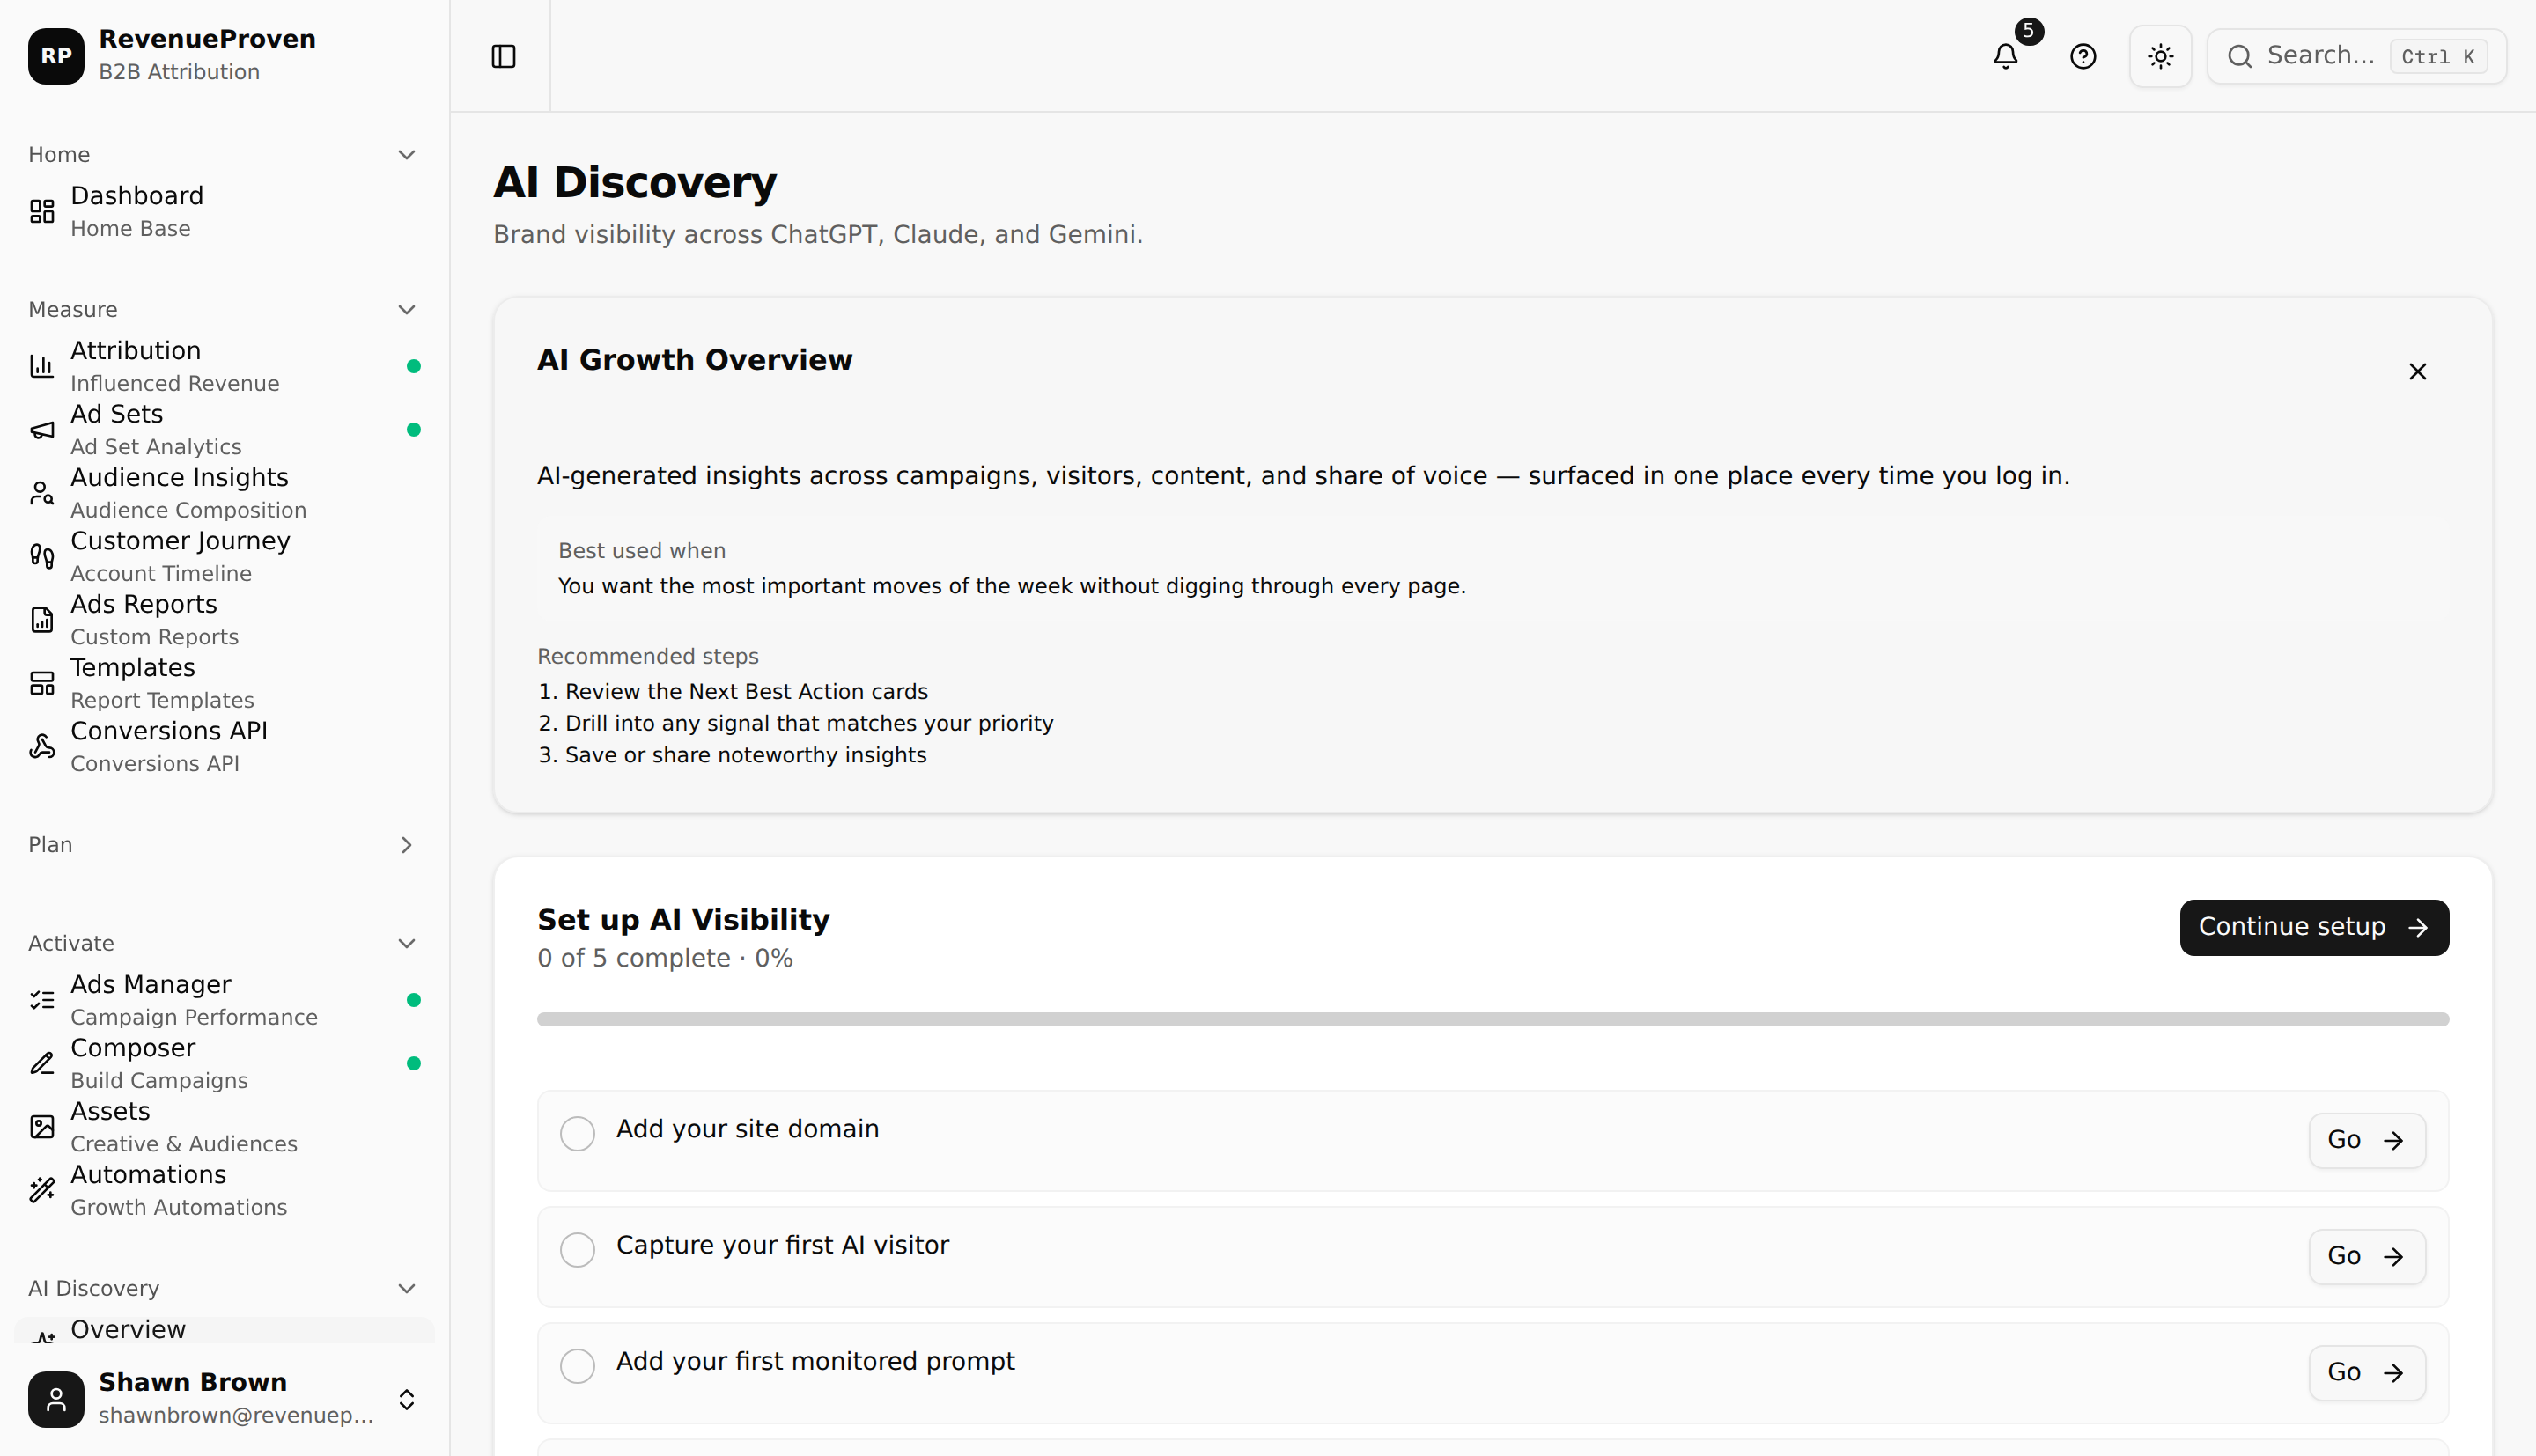
Task: Click the Assets image icon
Action: (x=42, y=1127)
